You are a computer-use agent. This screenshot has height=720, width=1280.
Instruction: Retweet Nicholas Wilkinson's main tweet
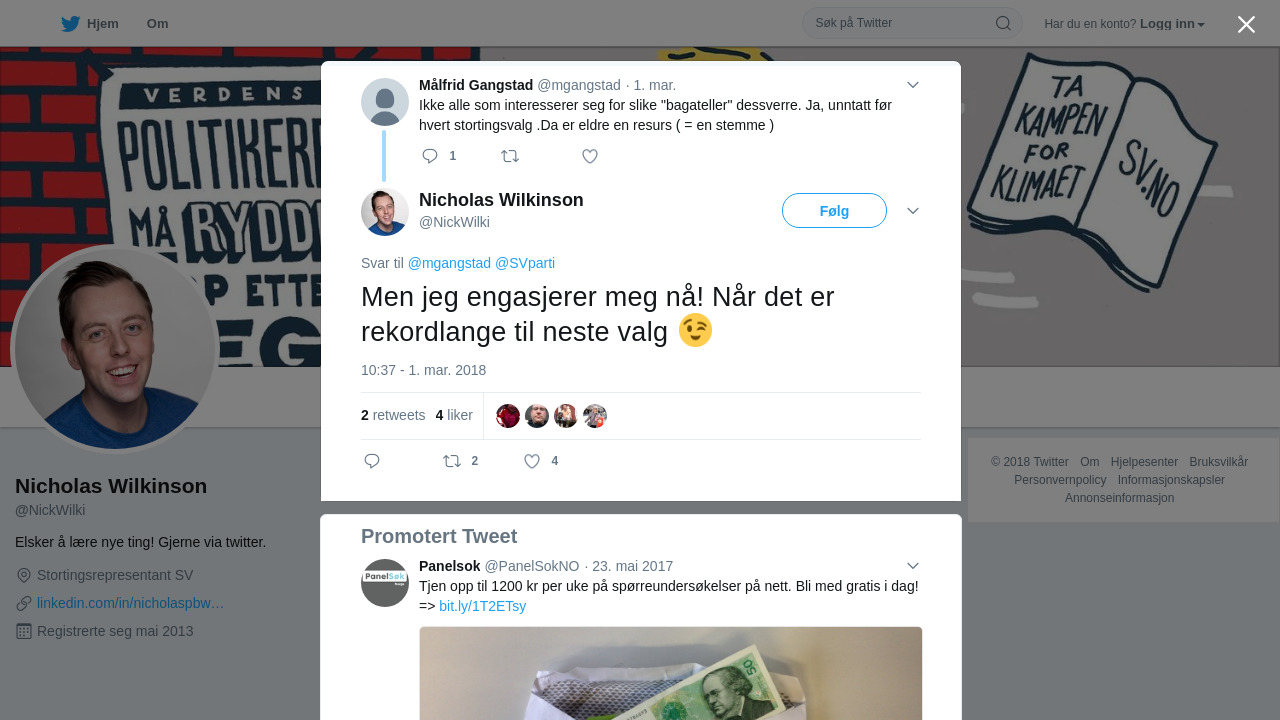[452, 461]
